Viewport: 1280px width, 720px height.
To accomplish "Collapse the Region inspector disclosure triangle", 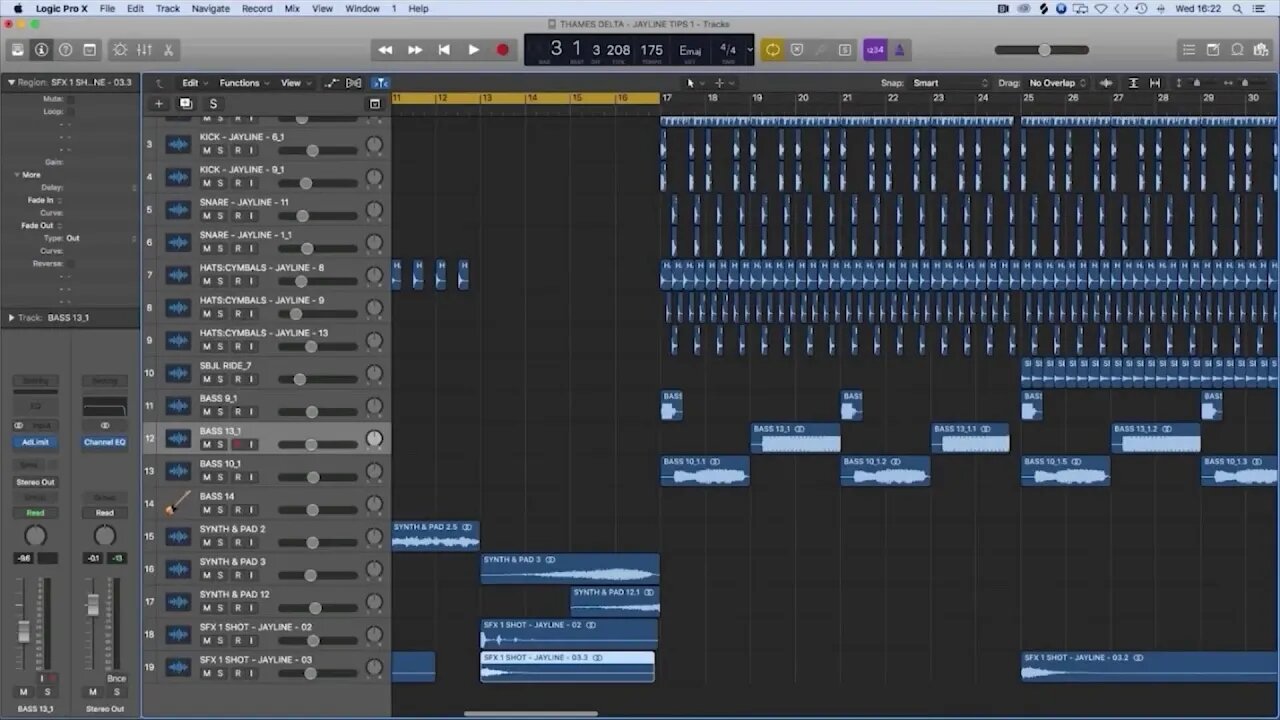I will 11,82.
